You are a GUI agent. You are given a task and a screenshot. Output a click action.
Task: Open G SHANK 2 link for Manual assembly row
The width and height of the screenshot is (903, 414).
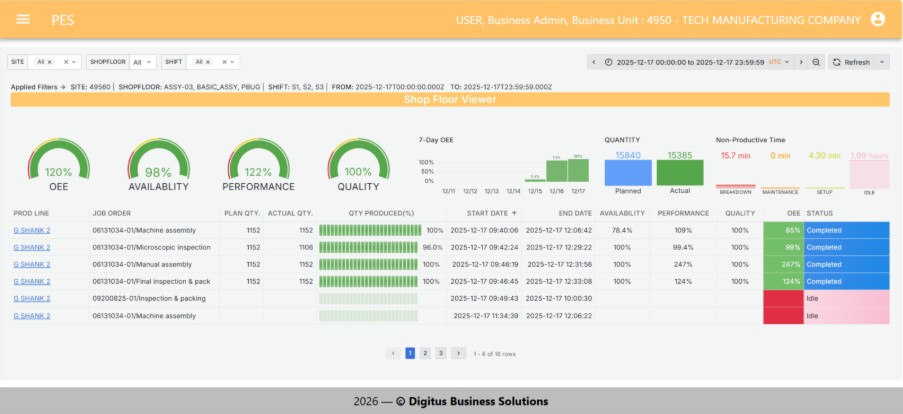click(32, 264)
